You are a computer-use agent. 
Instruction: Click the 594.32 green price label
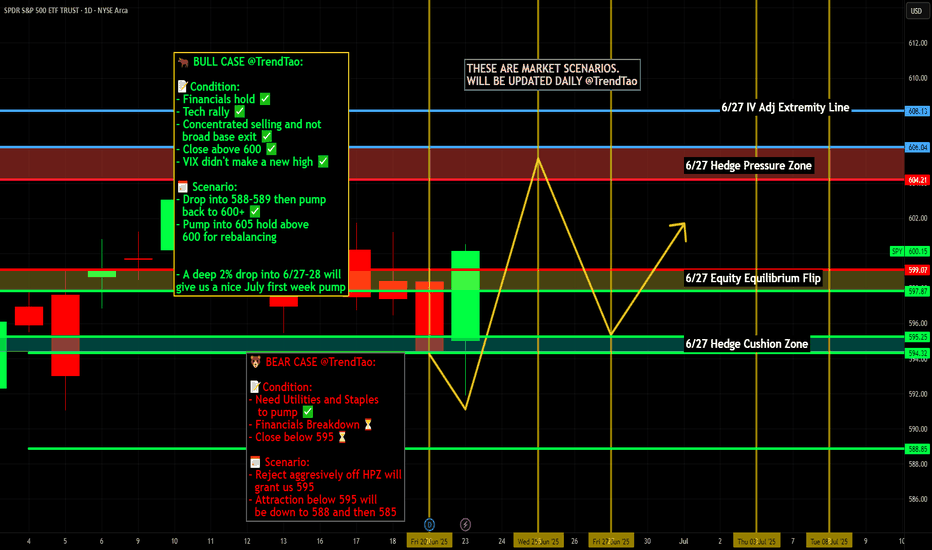917,353
